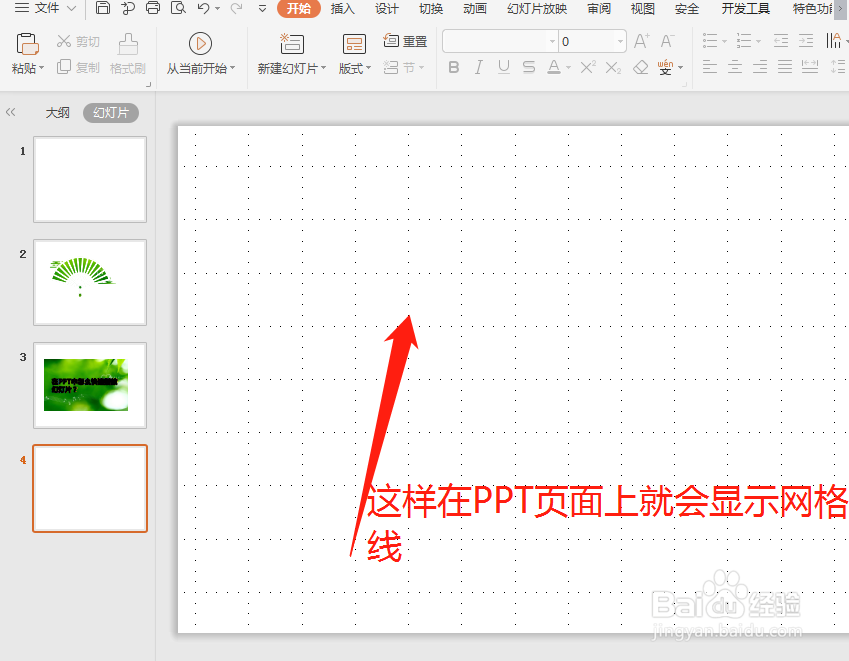This screenshot has height=661, width=849.
Task: Toggle bold formatting
Action: 453,67
